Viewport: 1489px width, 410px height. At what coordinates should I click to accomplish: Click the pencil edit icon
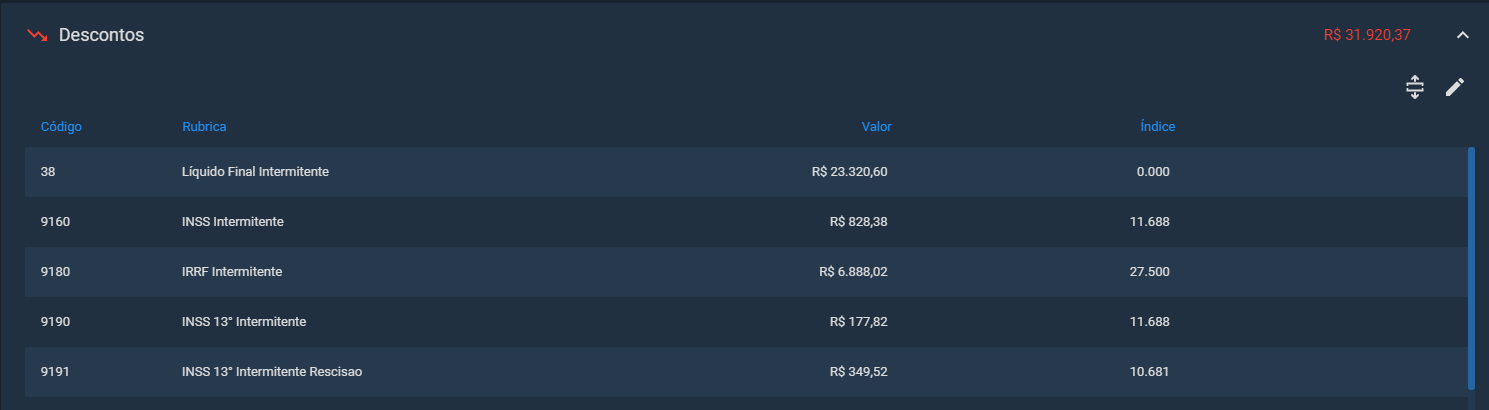click(x=1455, y=87)
